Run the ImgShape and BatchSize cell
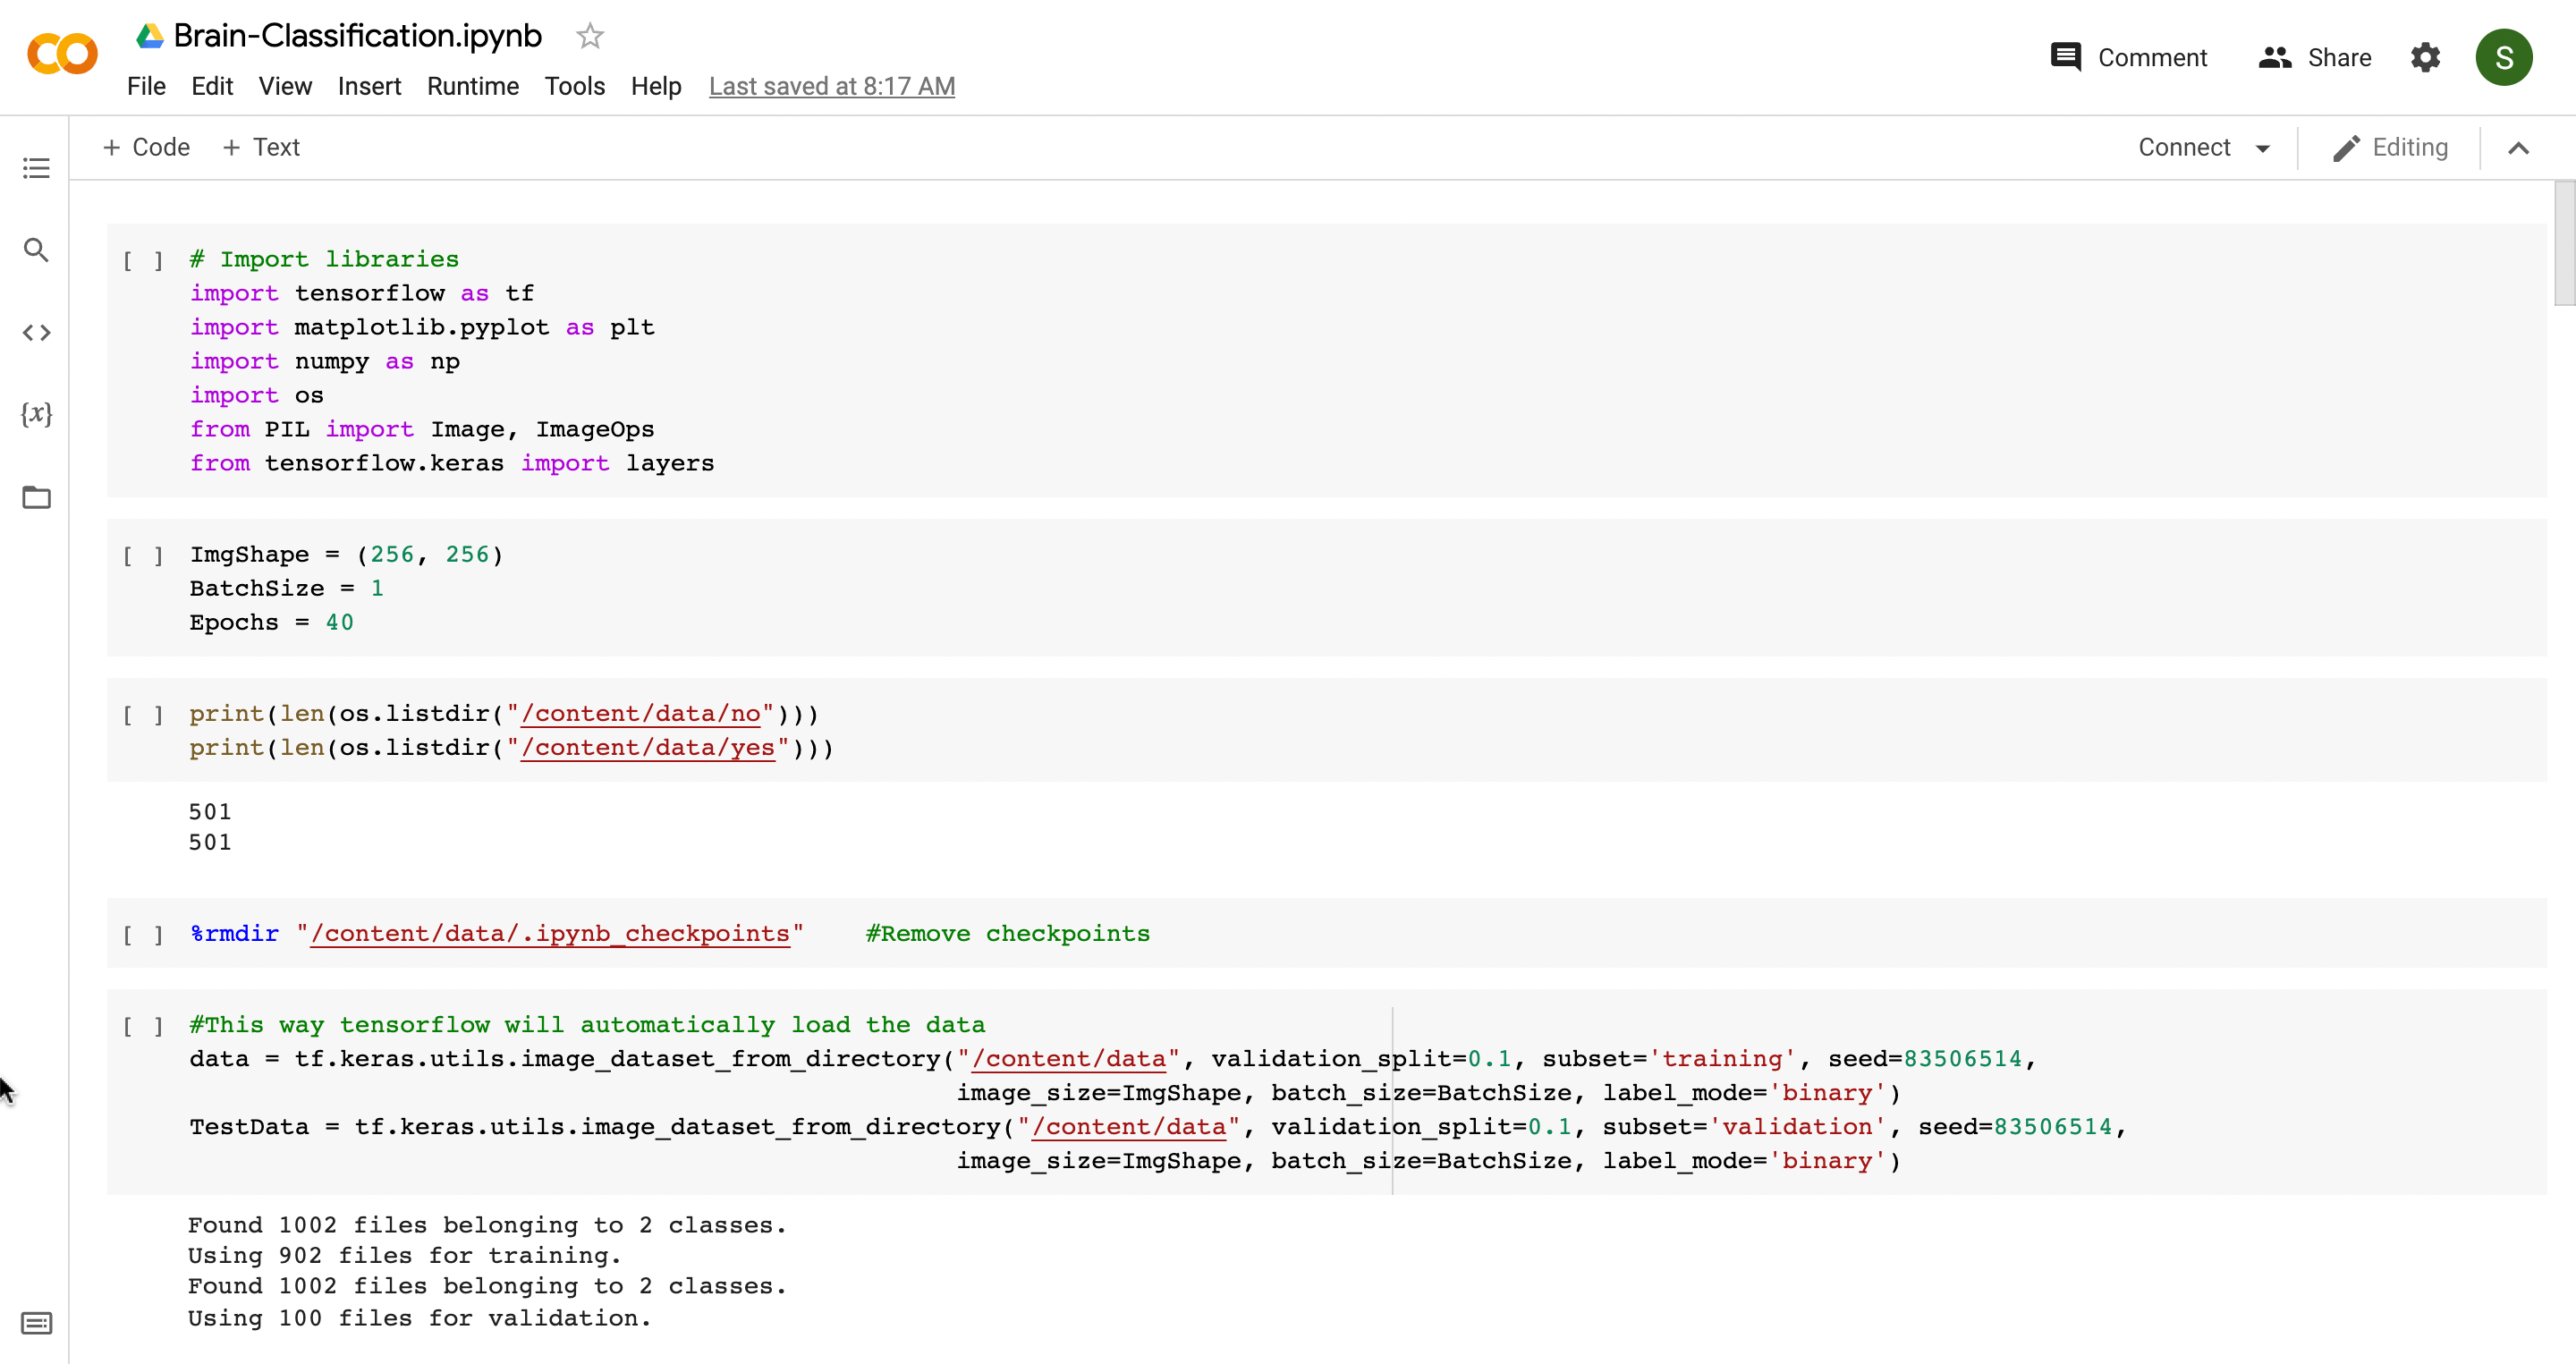 point(143,556)
